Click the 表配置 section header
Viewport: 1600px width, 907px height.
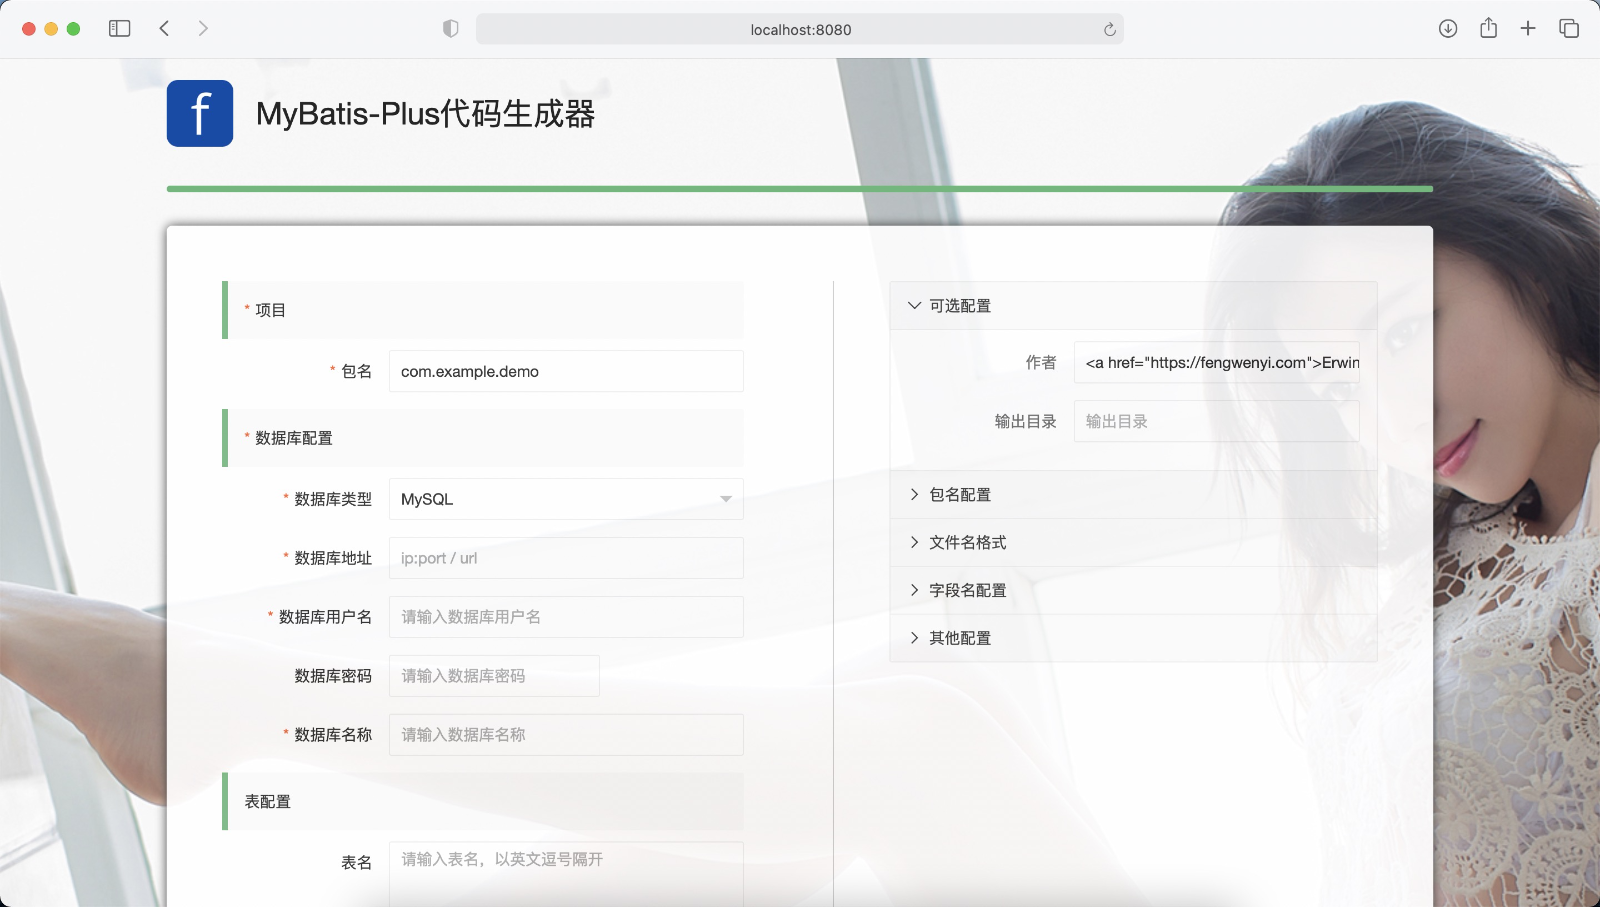pyautogui.click(x=268, y=801)
